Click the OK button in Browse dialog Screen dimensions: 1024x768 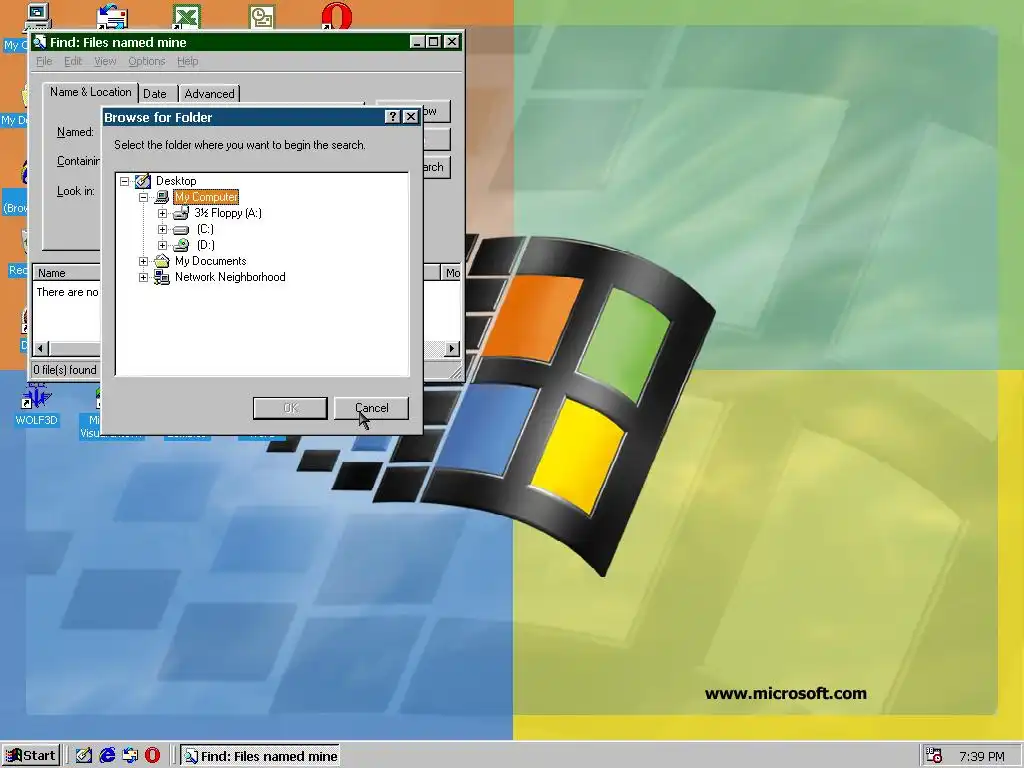(290, 408)
